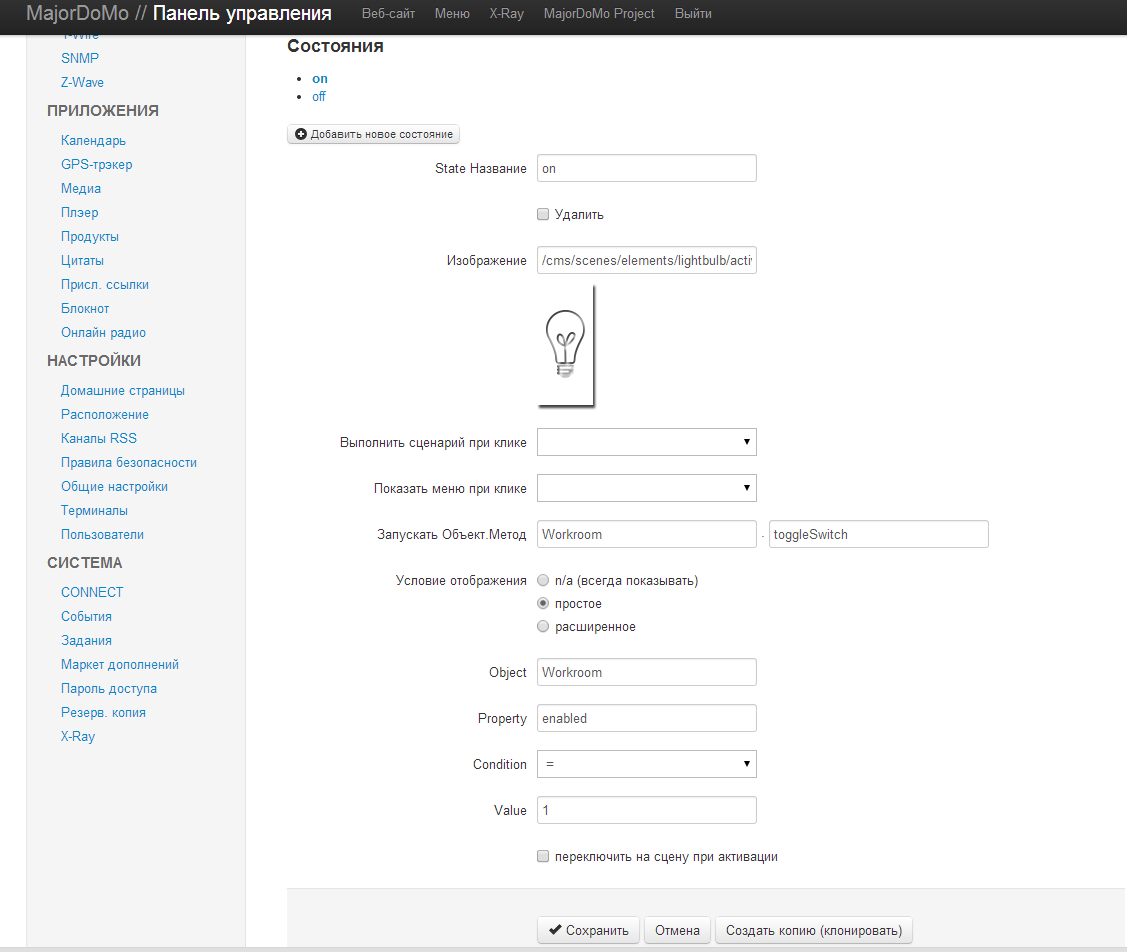Choose the расширенное display condition
The width and height of the screenshot is (1127, 952).
(543, 627)
